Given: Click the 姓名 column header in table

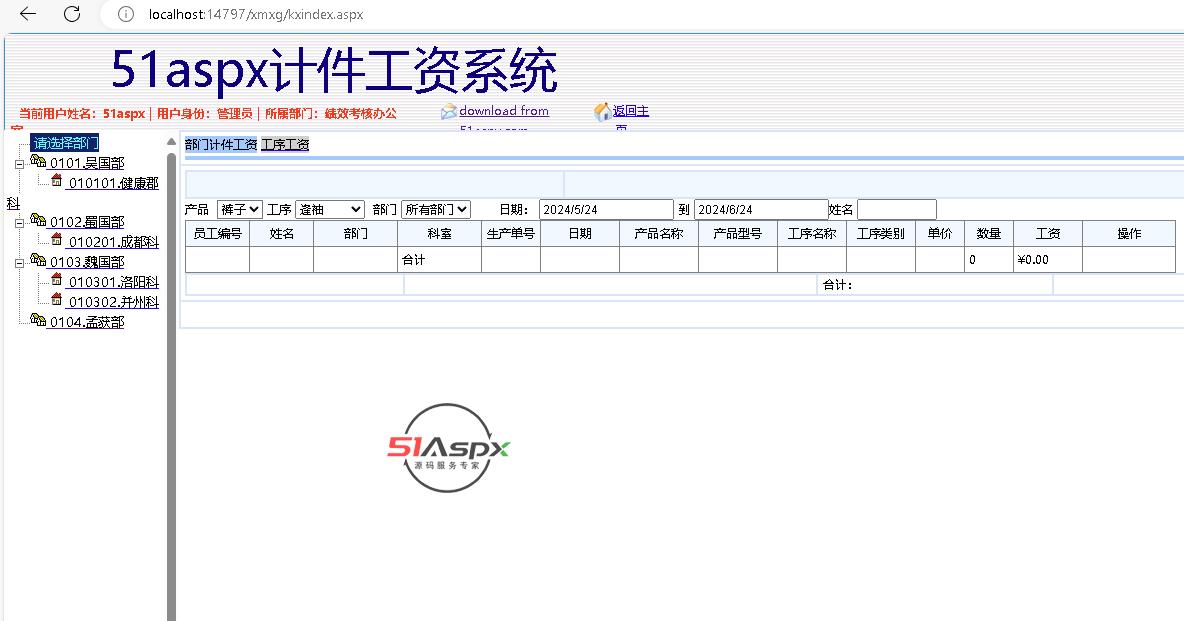Looking at the screenshot, I should 282,233.
